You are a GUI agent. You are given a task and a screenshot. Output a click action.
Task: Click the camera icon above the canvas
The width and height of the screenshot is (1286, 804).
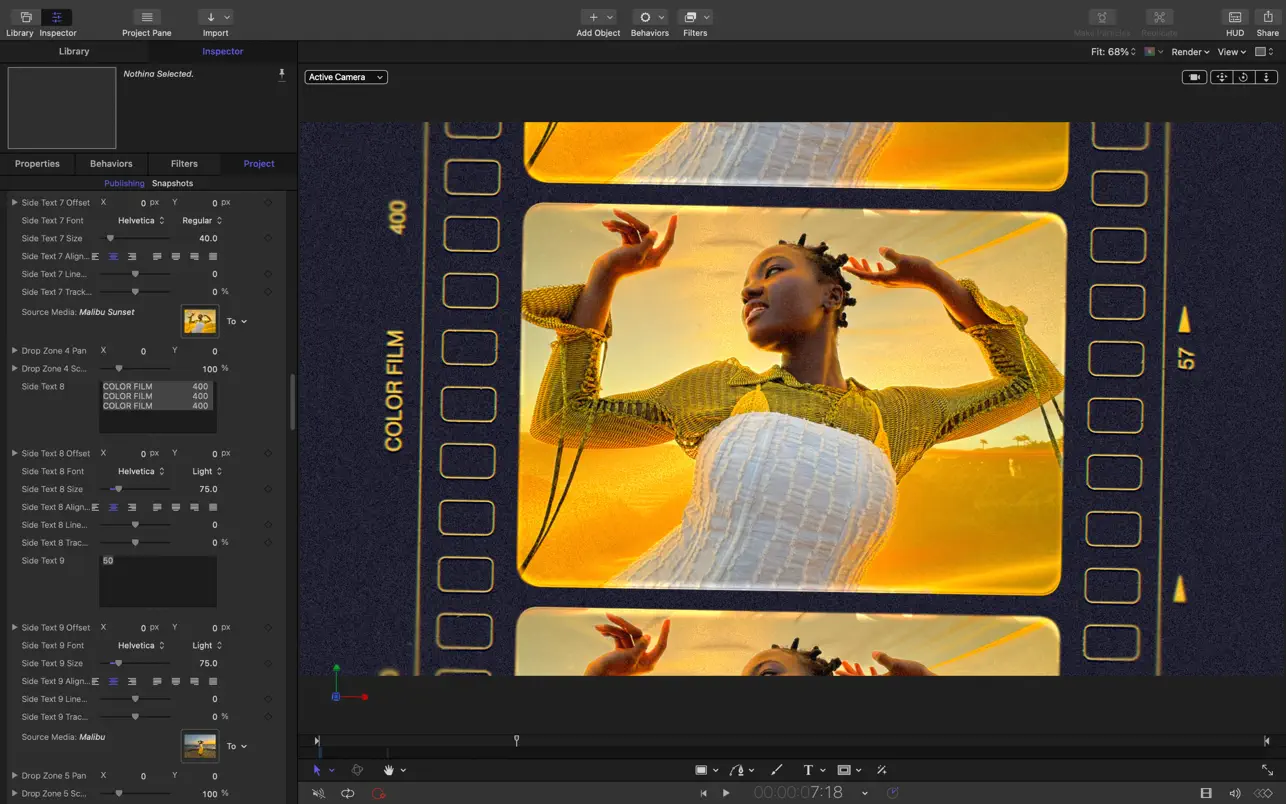[x=1194, y=76]
